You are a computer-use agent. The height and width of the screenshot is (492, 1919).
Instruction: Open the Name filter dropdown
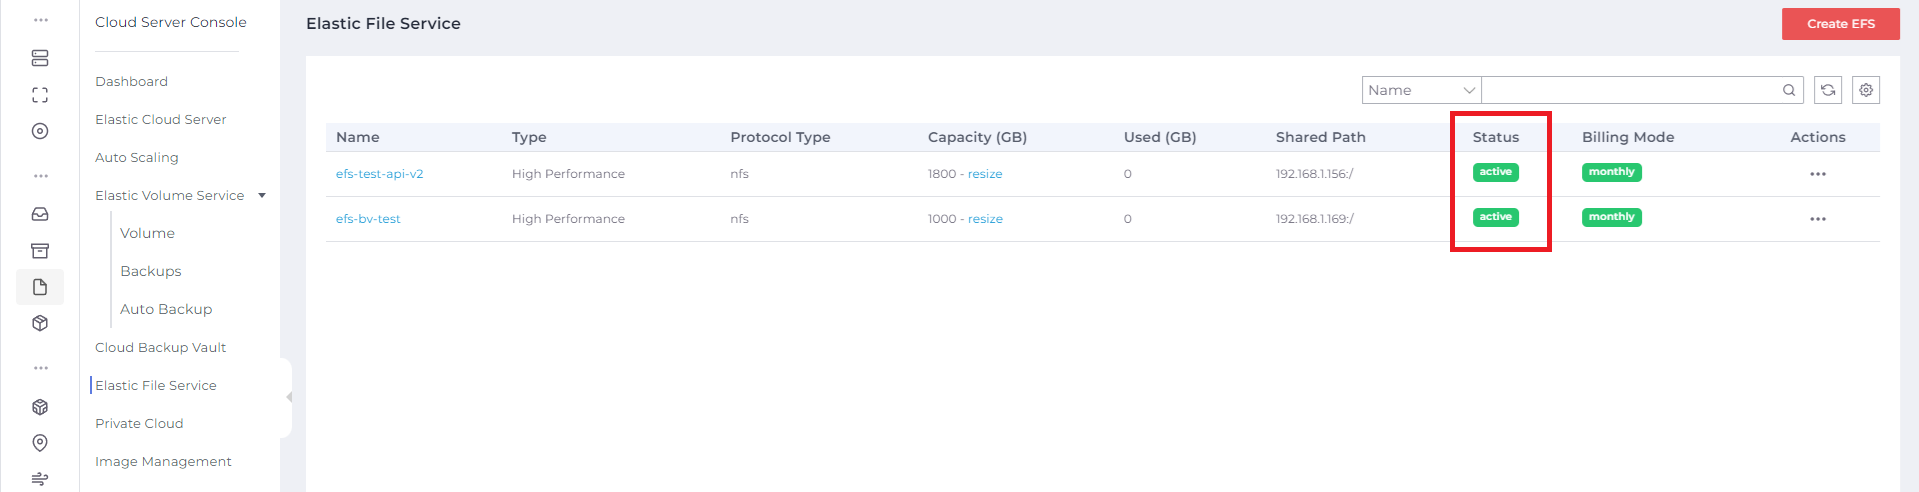coord(1421,90)
